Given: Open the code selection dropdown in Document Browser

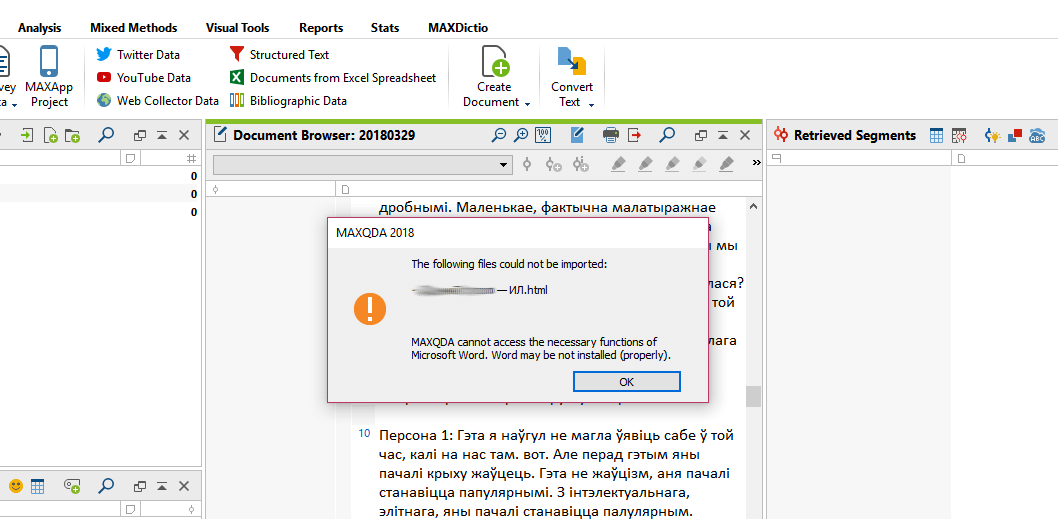Looking at the screenshot, I should (503, 164).
